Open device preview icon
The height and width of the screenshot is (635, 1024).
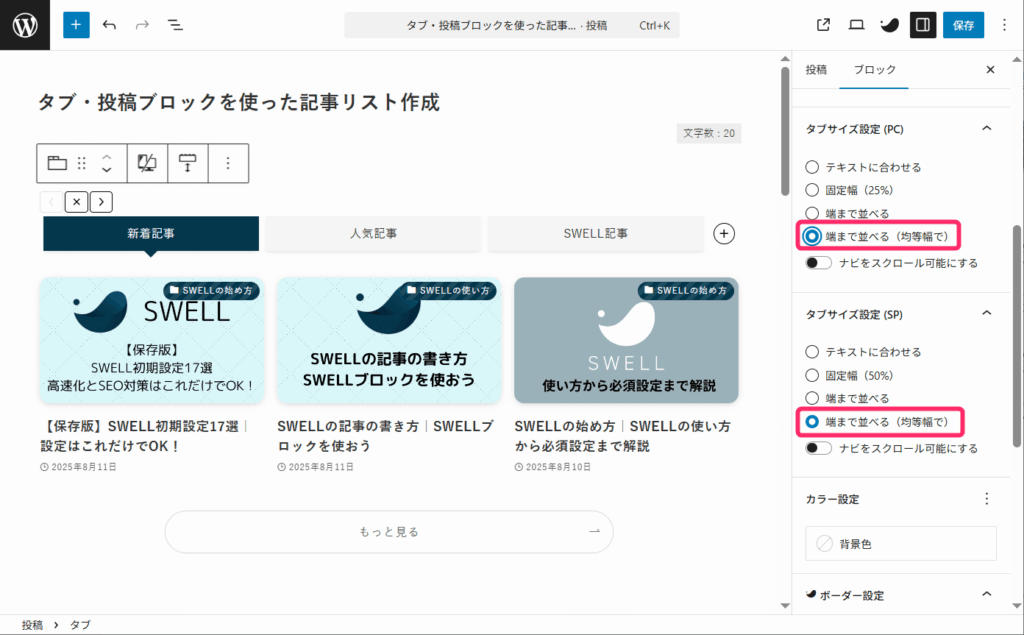(x=856, y=25)
